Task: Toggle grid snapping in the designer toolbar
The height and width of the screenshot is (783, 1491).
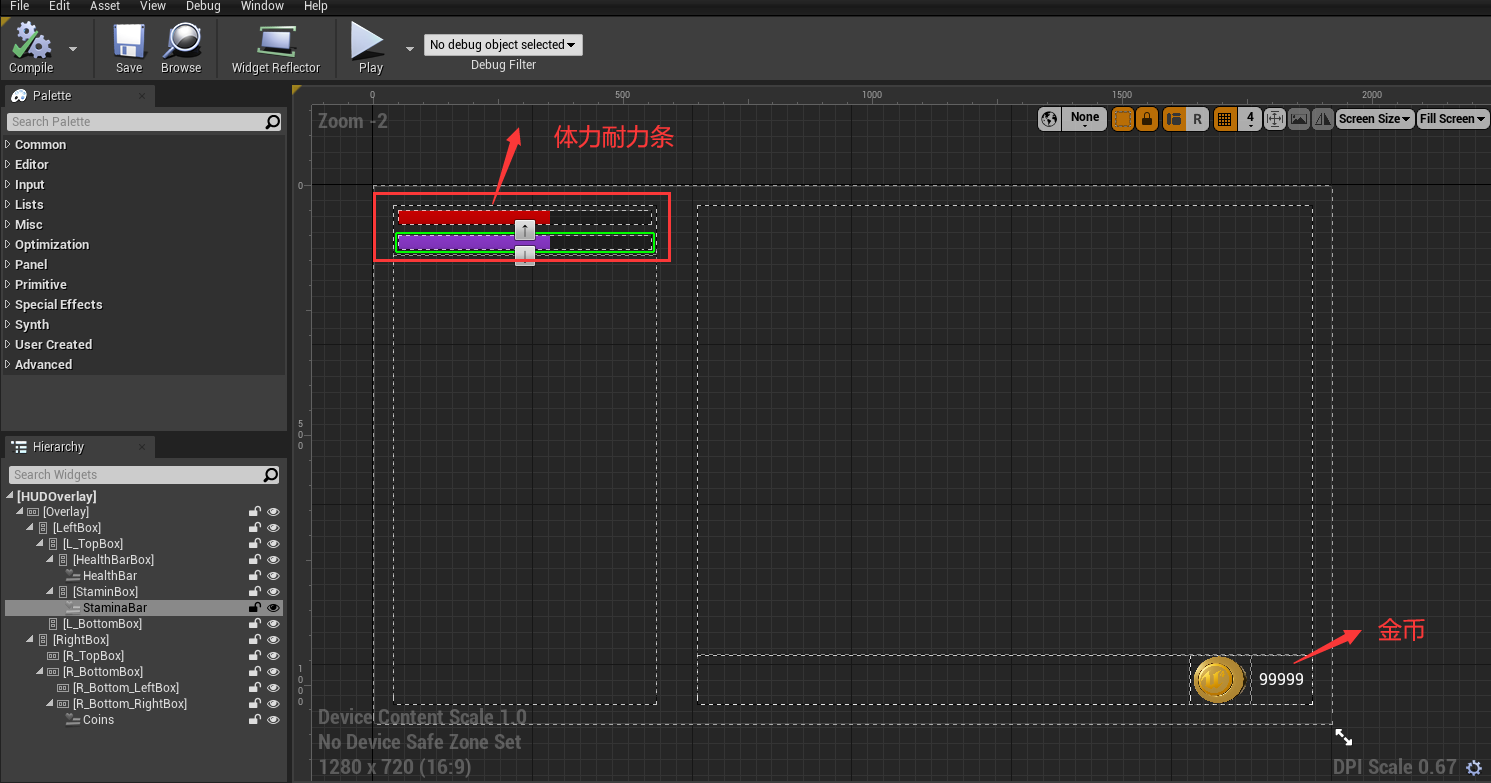Action: (1224, 118)
